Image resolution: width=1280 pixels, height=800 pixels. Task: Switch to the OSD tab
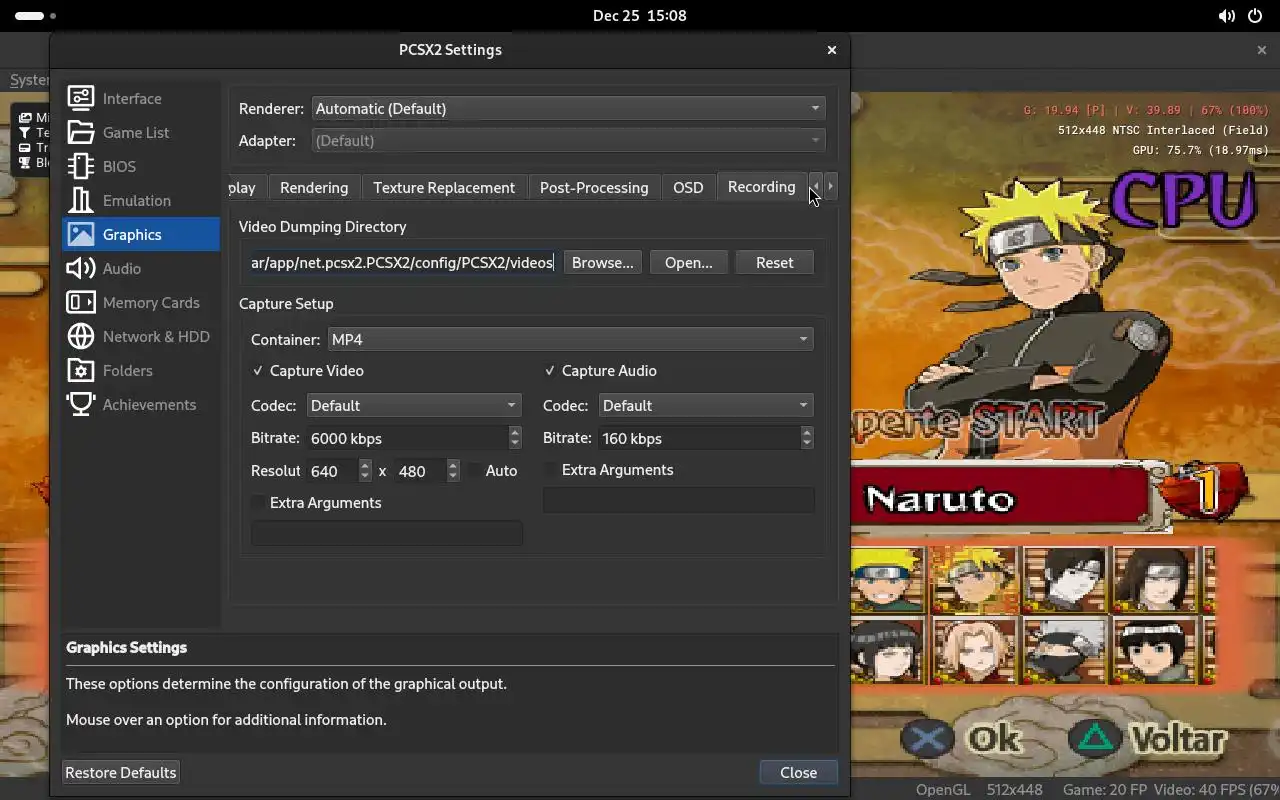click(688, 187)
